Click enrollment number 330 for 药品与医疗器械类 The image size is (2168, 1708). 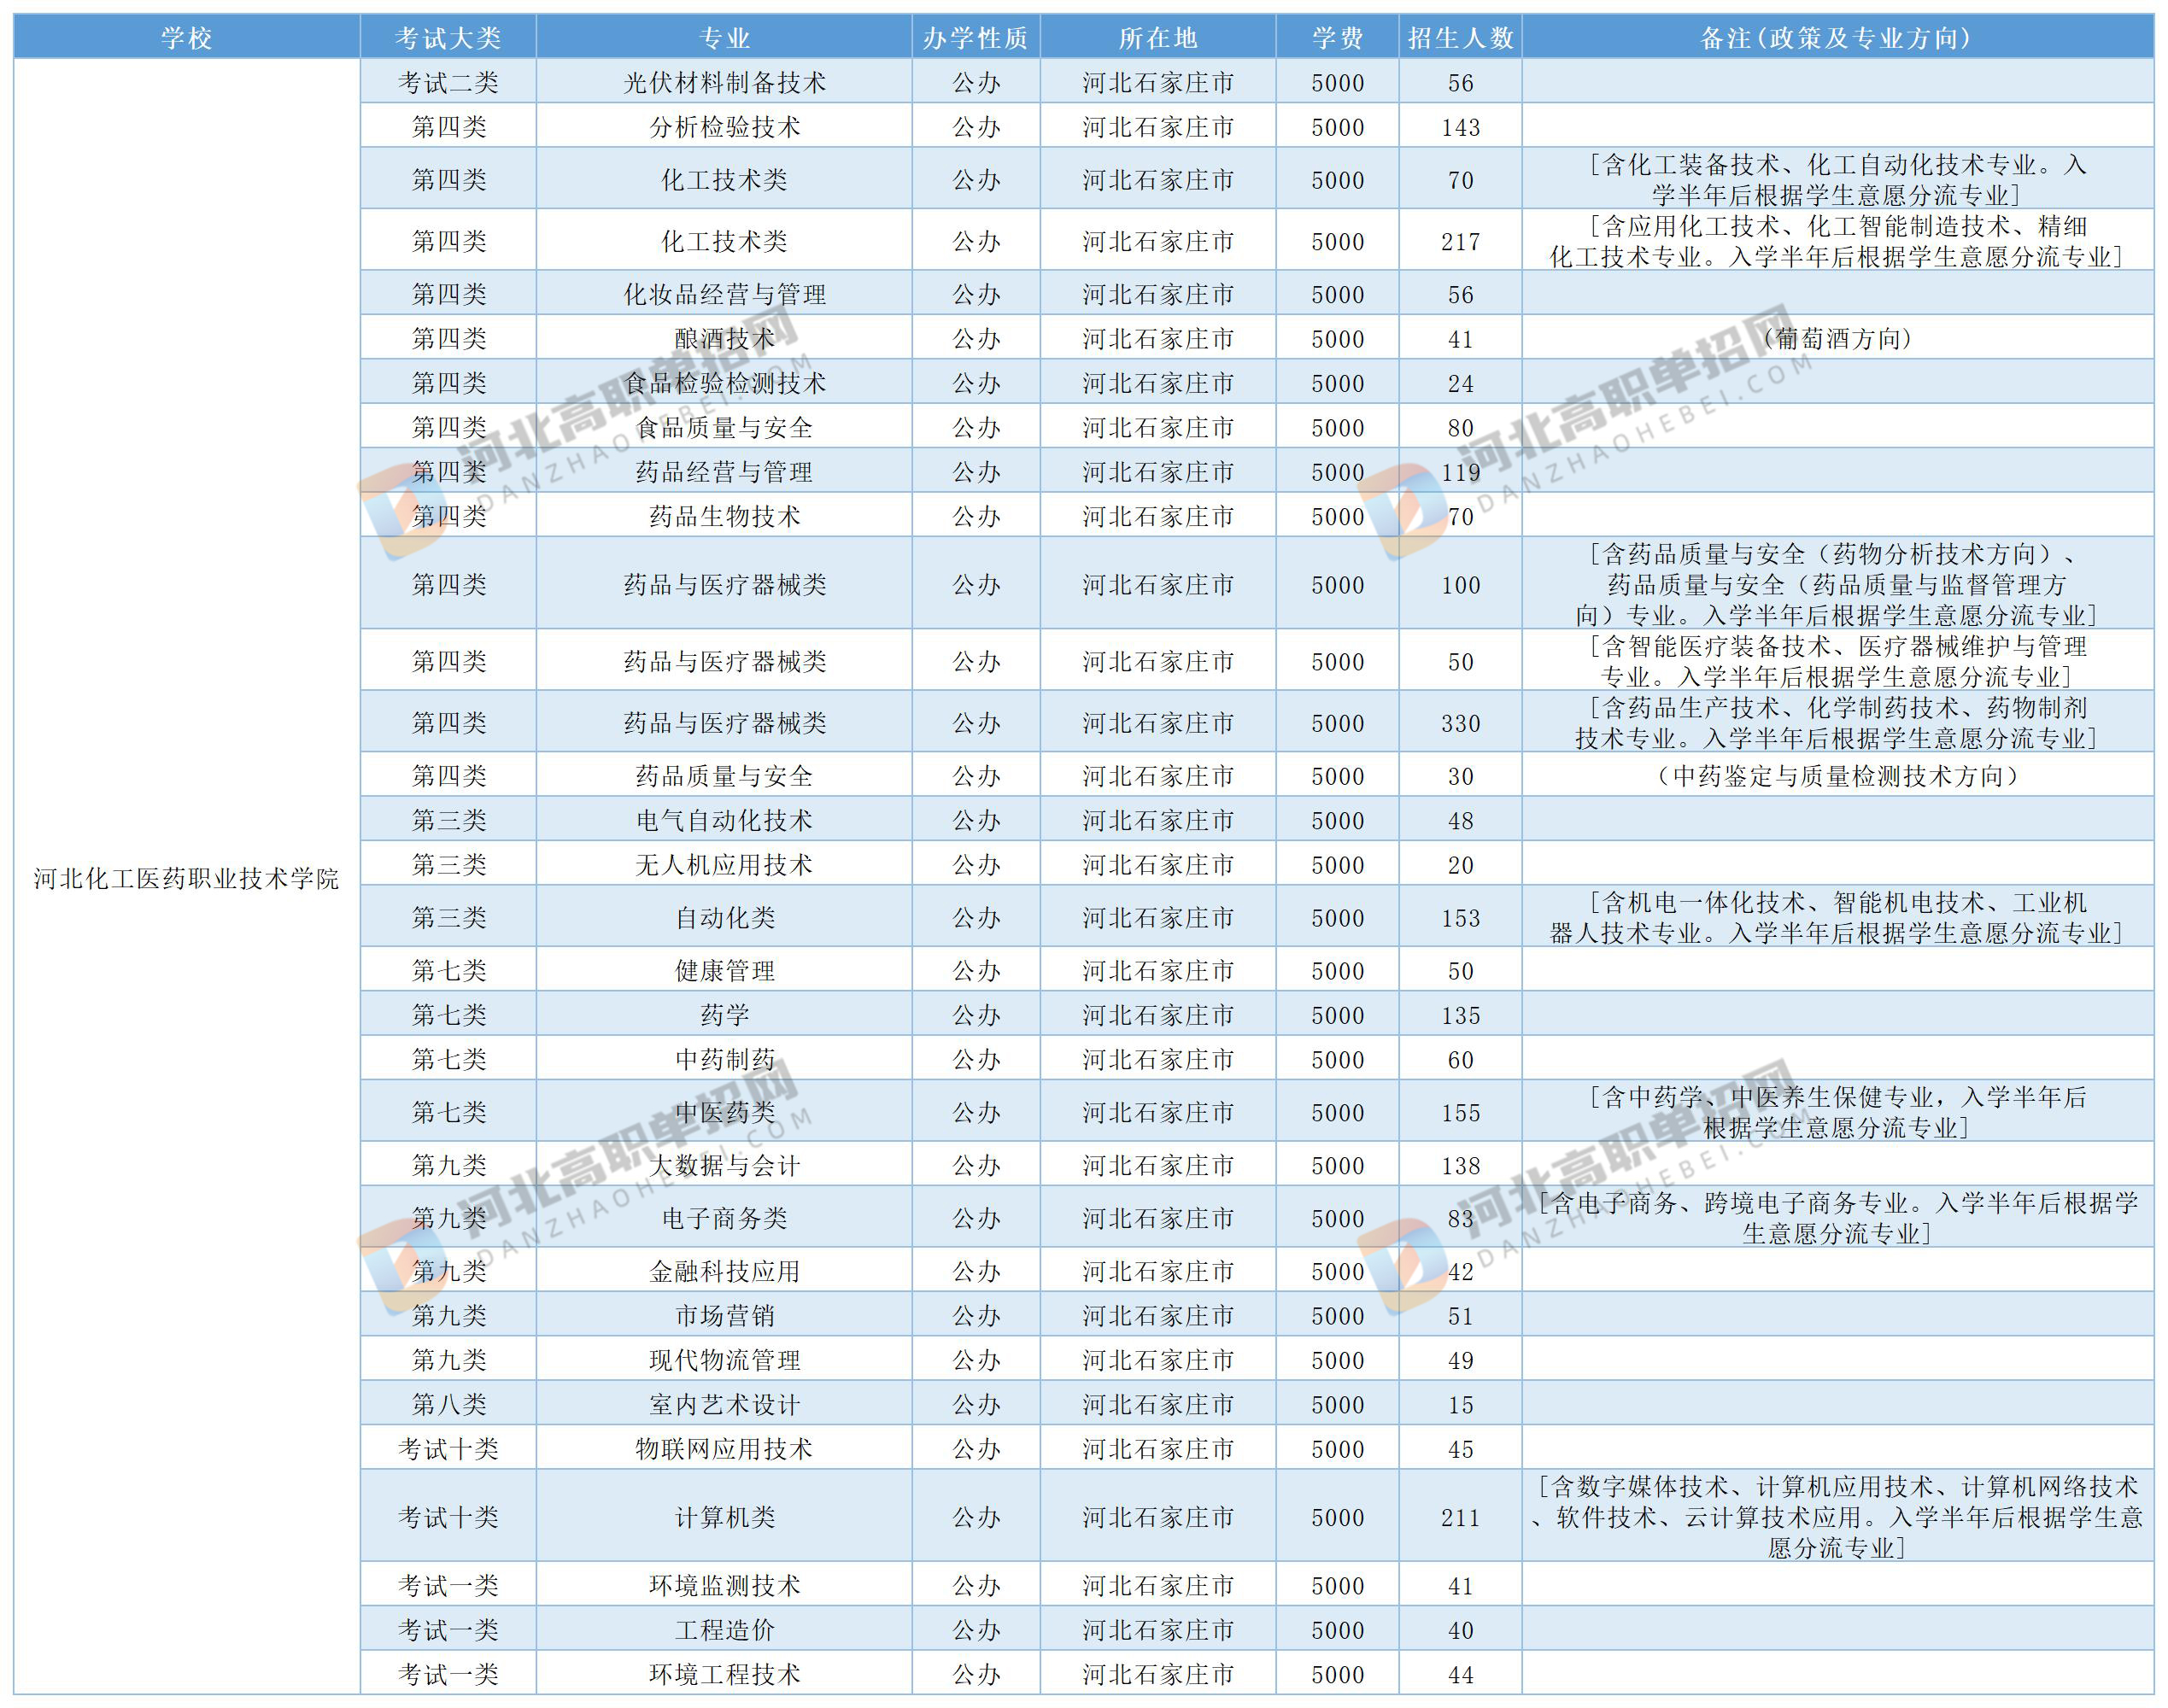(1461, 722)
